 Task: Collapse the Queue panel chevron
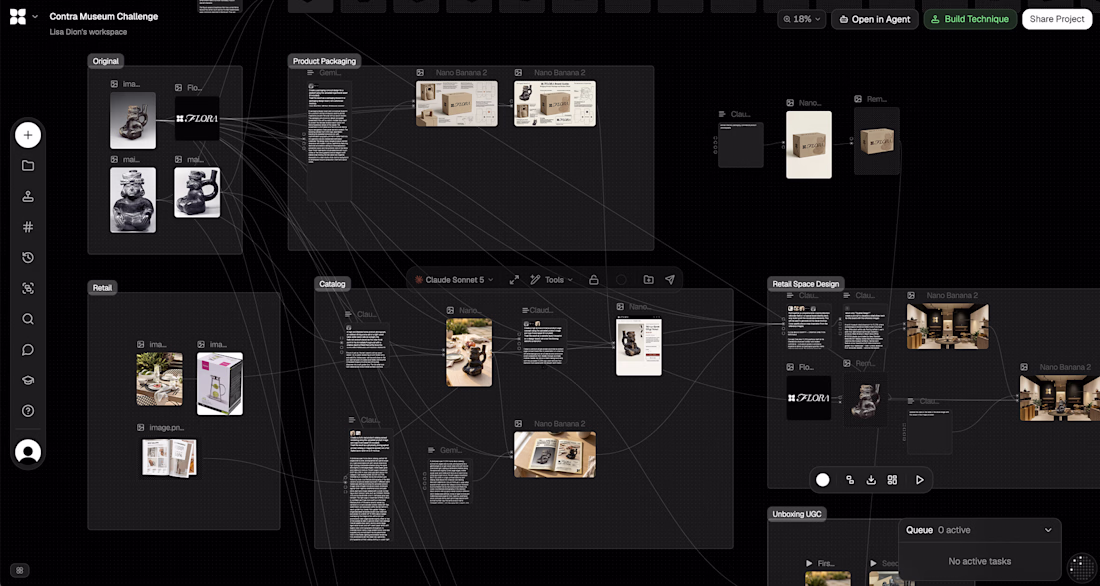tap(1048, 530)
